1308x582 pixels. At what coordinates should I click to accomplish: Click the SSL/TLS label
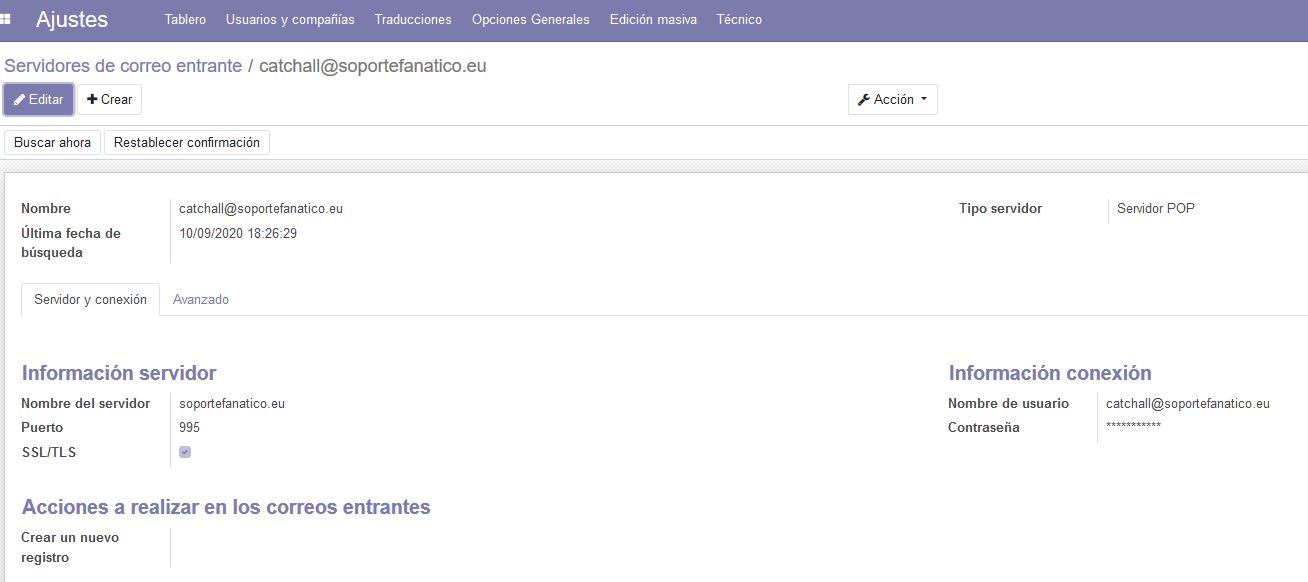click(49, 452)
